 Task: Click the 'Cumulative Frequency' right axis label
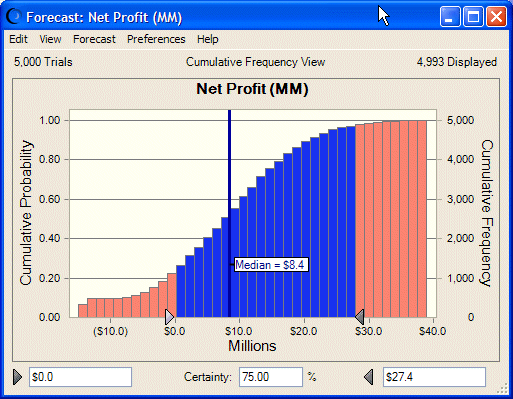click(x=487, y=213)
